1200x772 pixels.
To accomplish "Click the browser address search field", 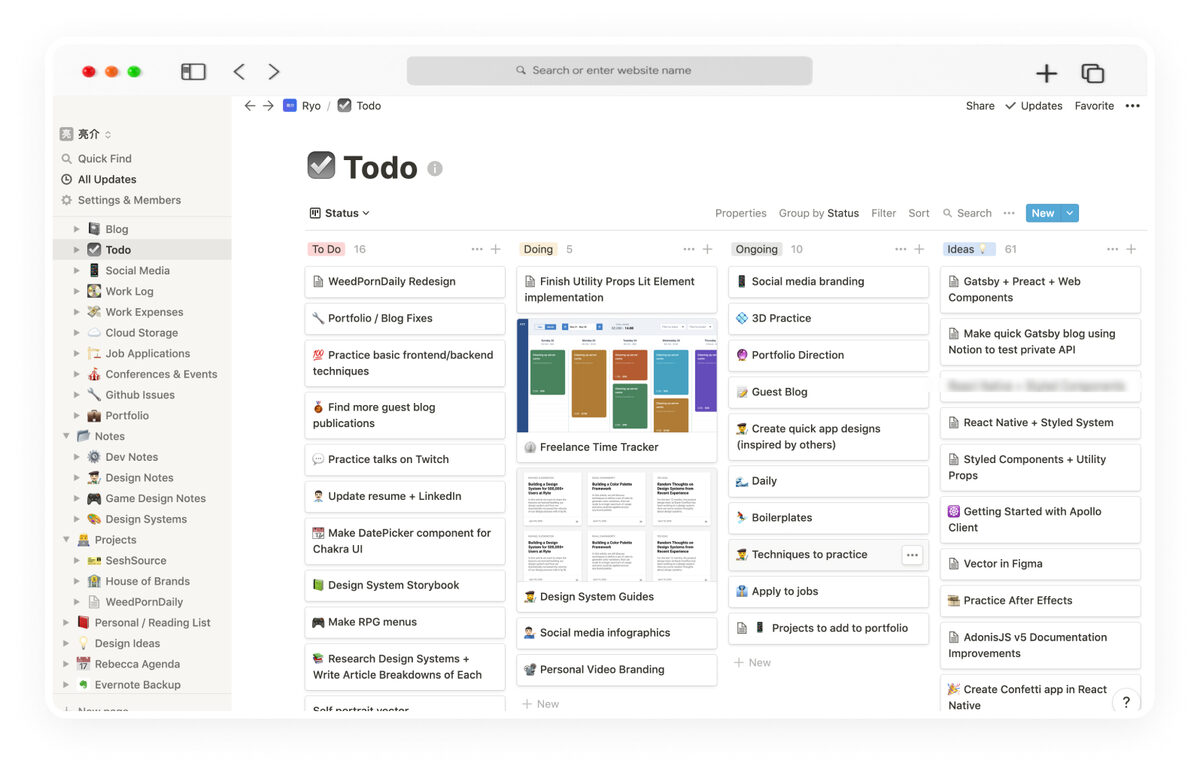I will [x=609, y=71].
